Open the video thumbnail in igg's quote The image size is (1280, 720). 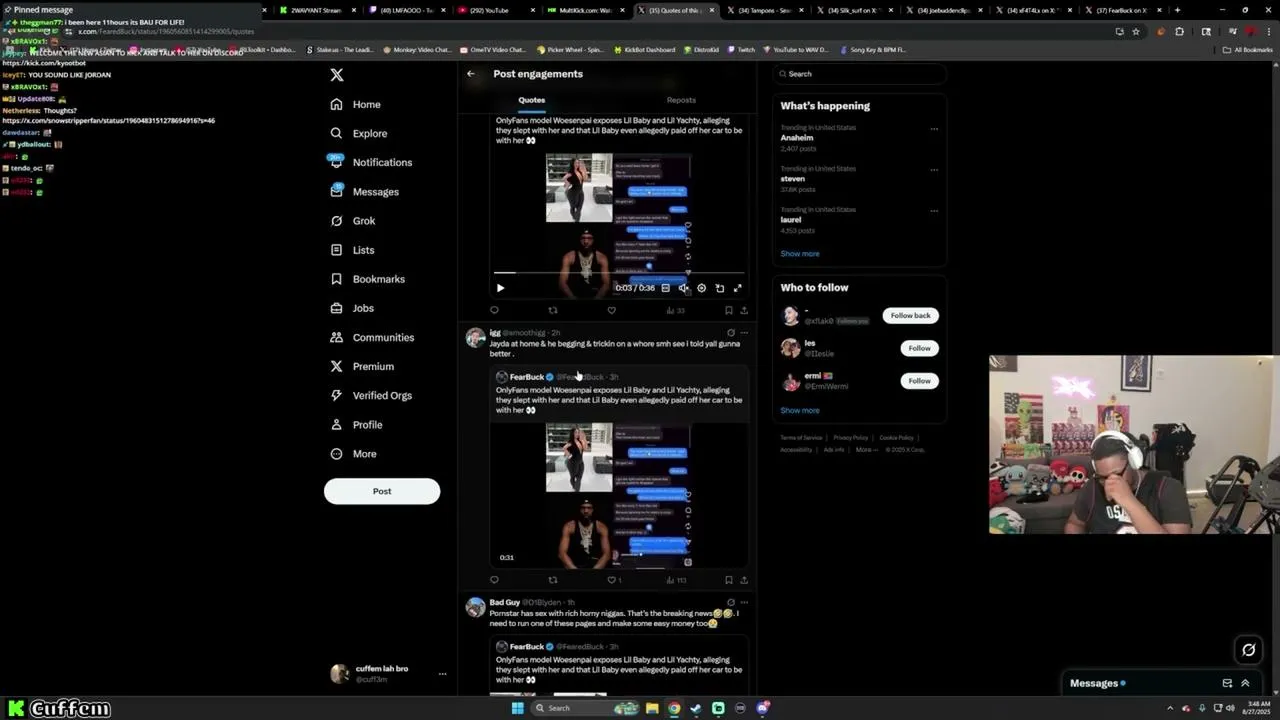pos(619,495)
